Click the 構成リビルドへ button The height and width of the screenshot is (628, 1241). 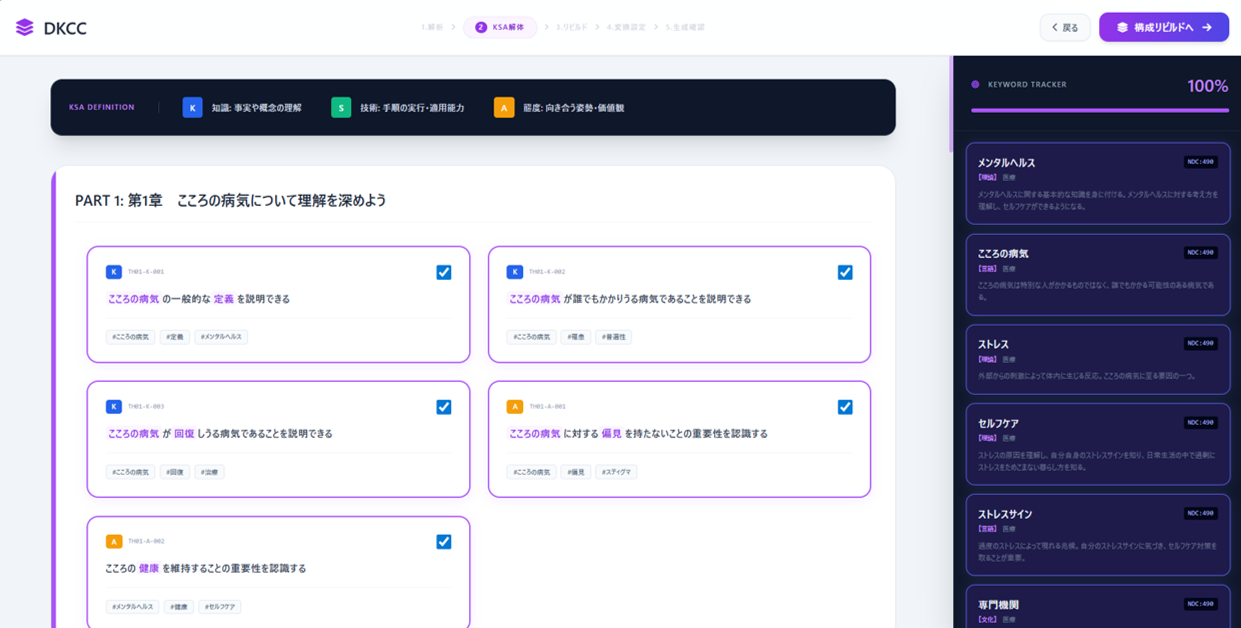pos(1164,27)
